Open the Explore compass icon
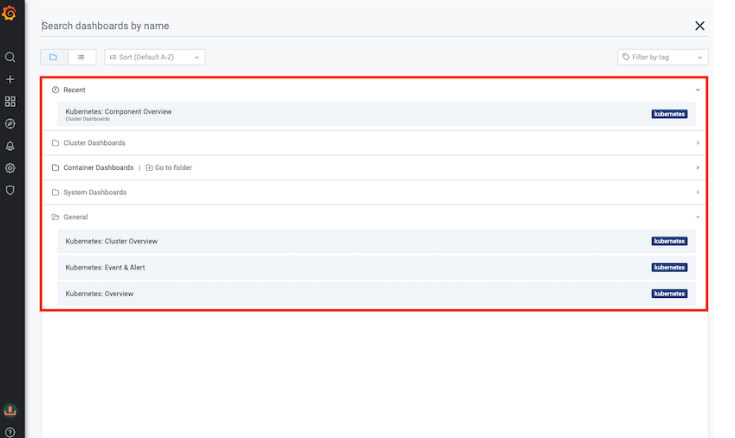The width and height of the screenshot is (735, 438). coord(10,124)
